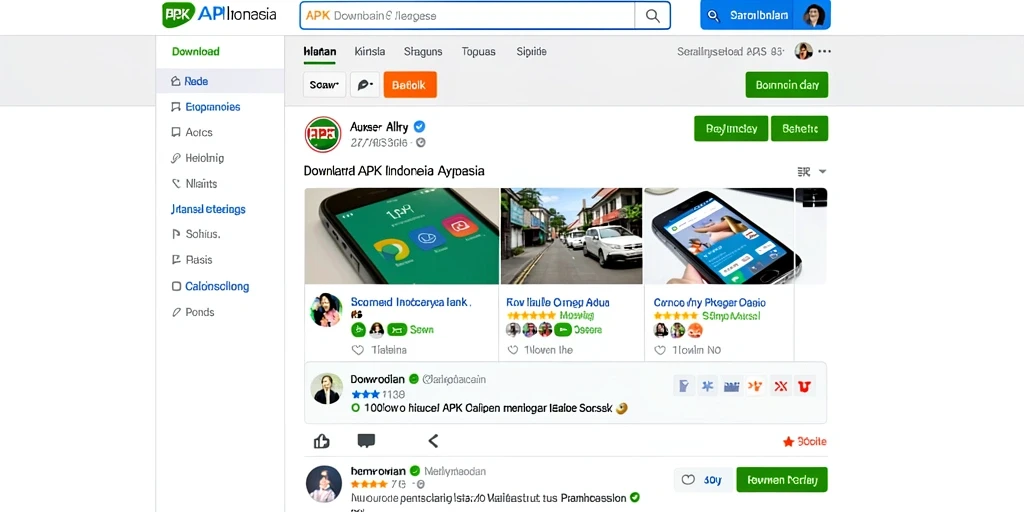Click the Downlarrd APK Indoneia Aypasia heading

[x=394, y=171]
